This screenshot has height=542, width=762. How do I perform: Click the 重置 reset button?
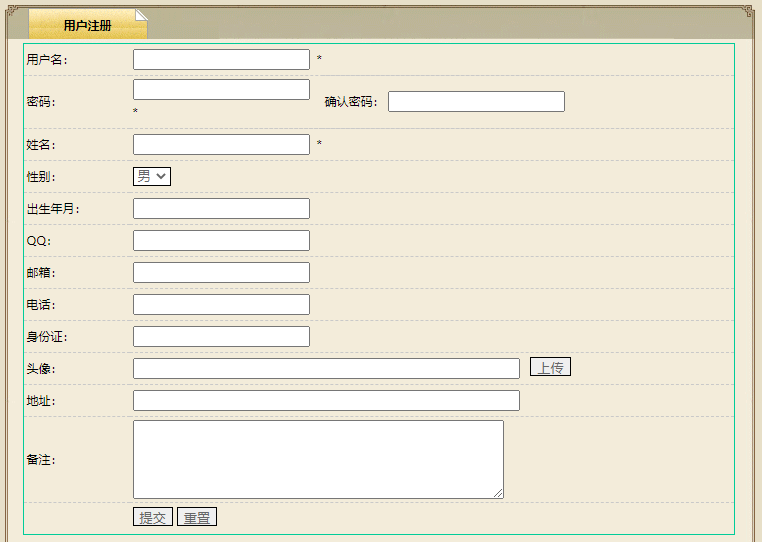pyautogui.click(x=197, y=516)
